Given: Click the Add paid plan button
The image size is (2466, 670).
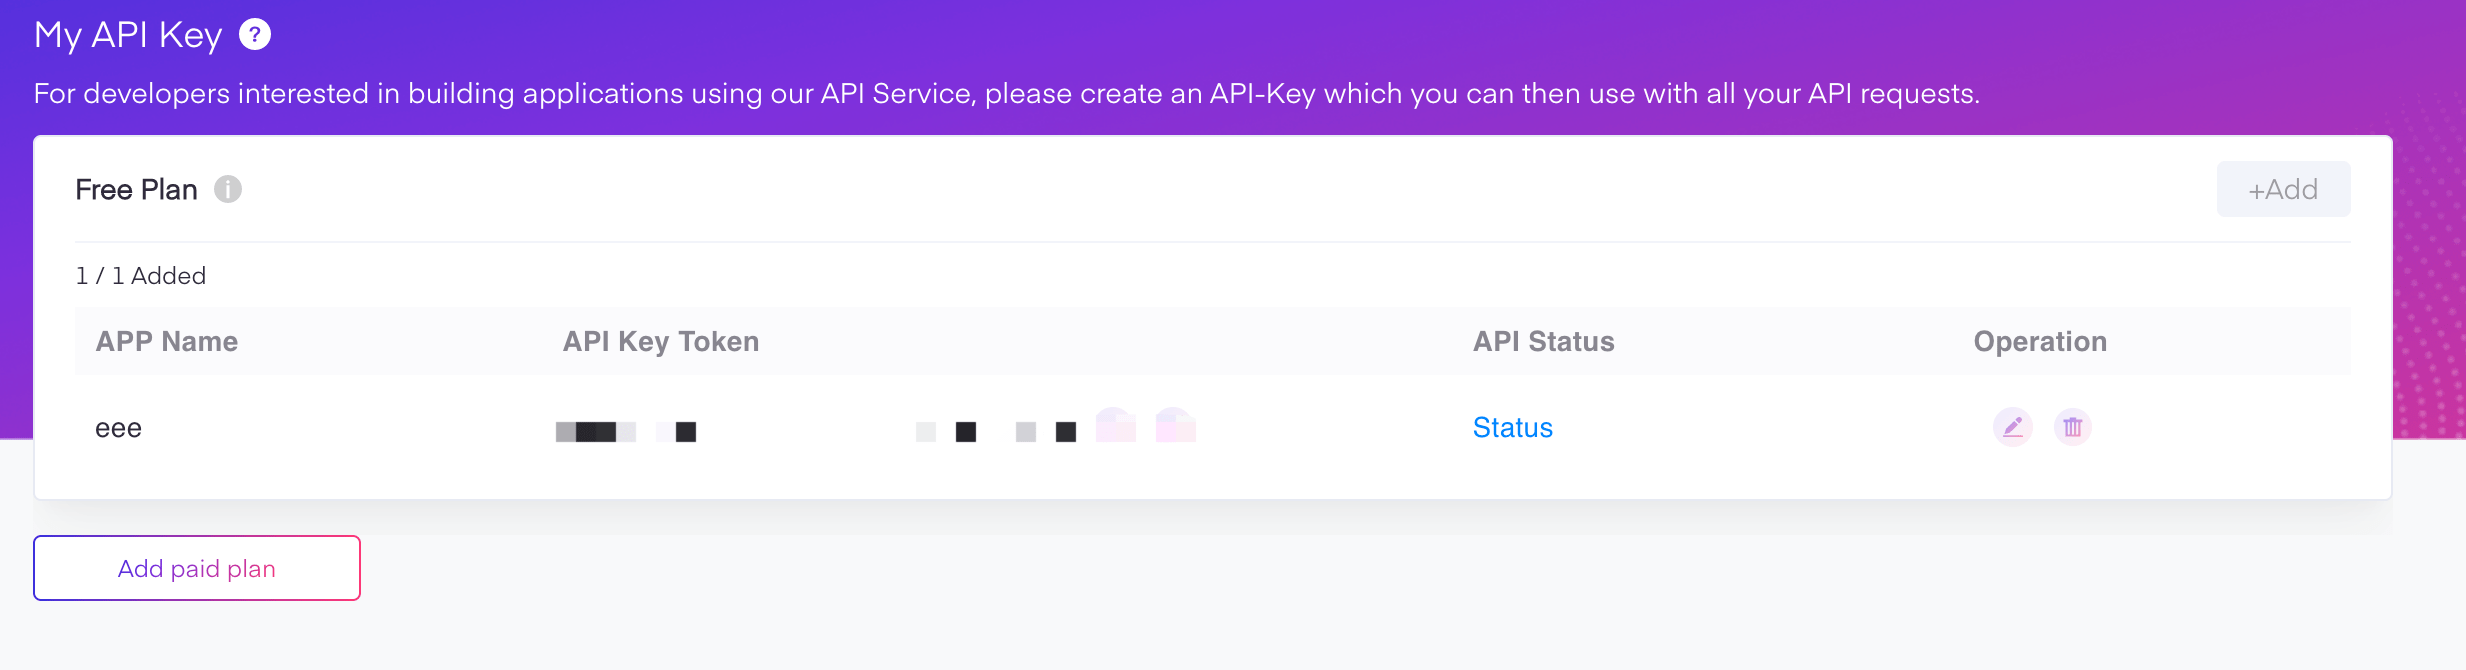Looking at the screenshot, I should tap(197, 568).
